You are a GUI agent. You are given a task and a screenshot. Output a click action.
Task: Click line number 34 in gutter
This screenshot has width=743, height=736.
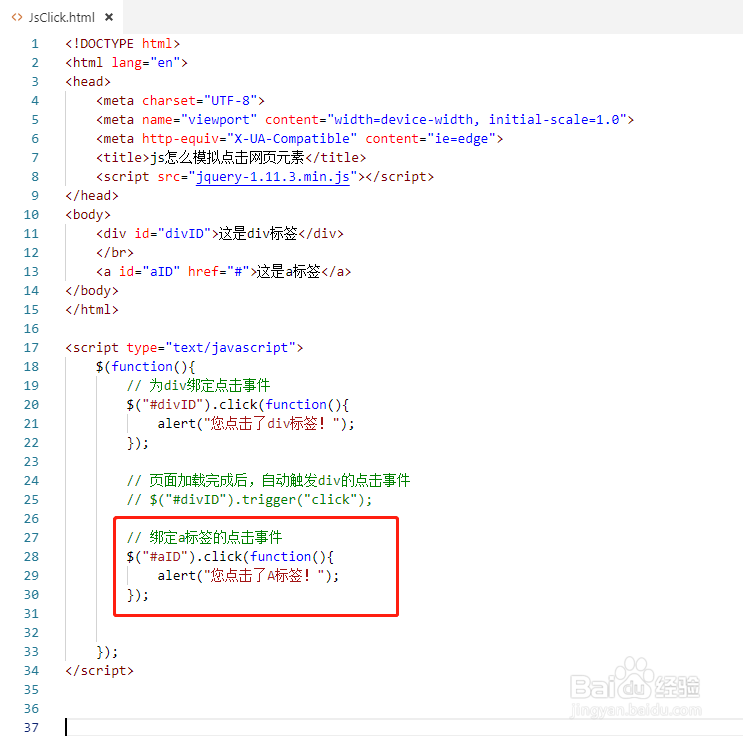click(31, 671)
